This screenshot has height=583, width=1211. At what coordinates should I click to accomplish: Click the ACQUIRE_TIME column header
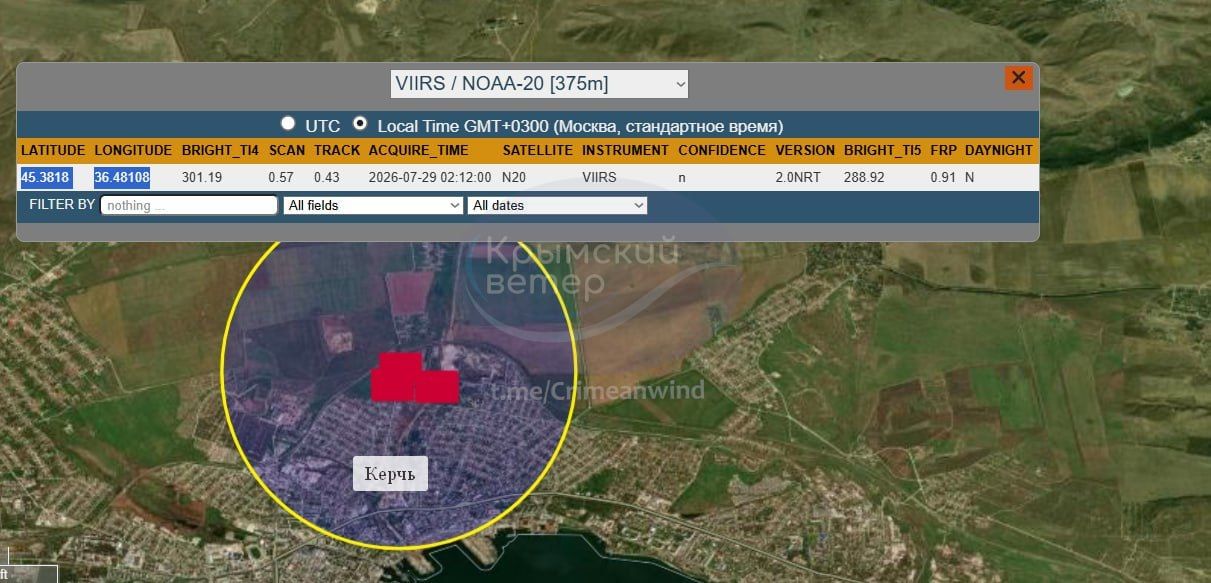pos(418,150)
